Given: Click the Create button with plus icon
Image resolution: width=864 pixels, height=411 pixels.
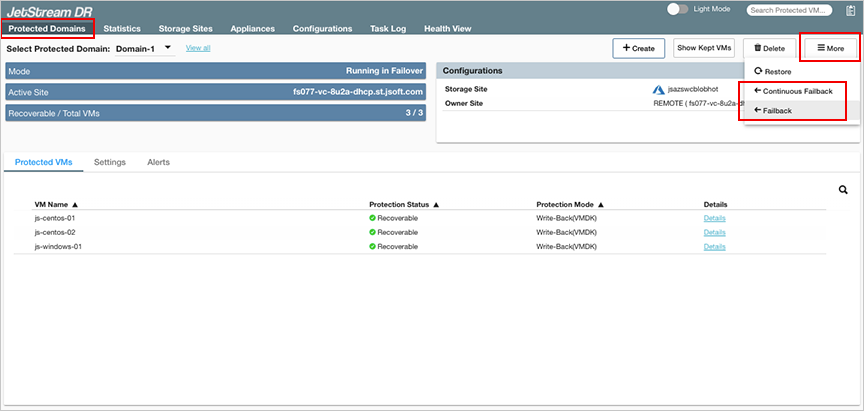Looking at the screenshot, I should point(638,47).
